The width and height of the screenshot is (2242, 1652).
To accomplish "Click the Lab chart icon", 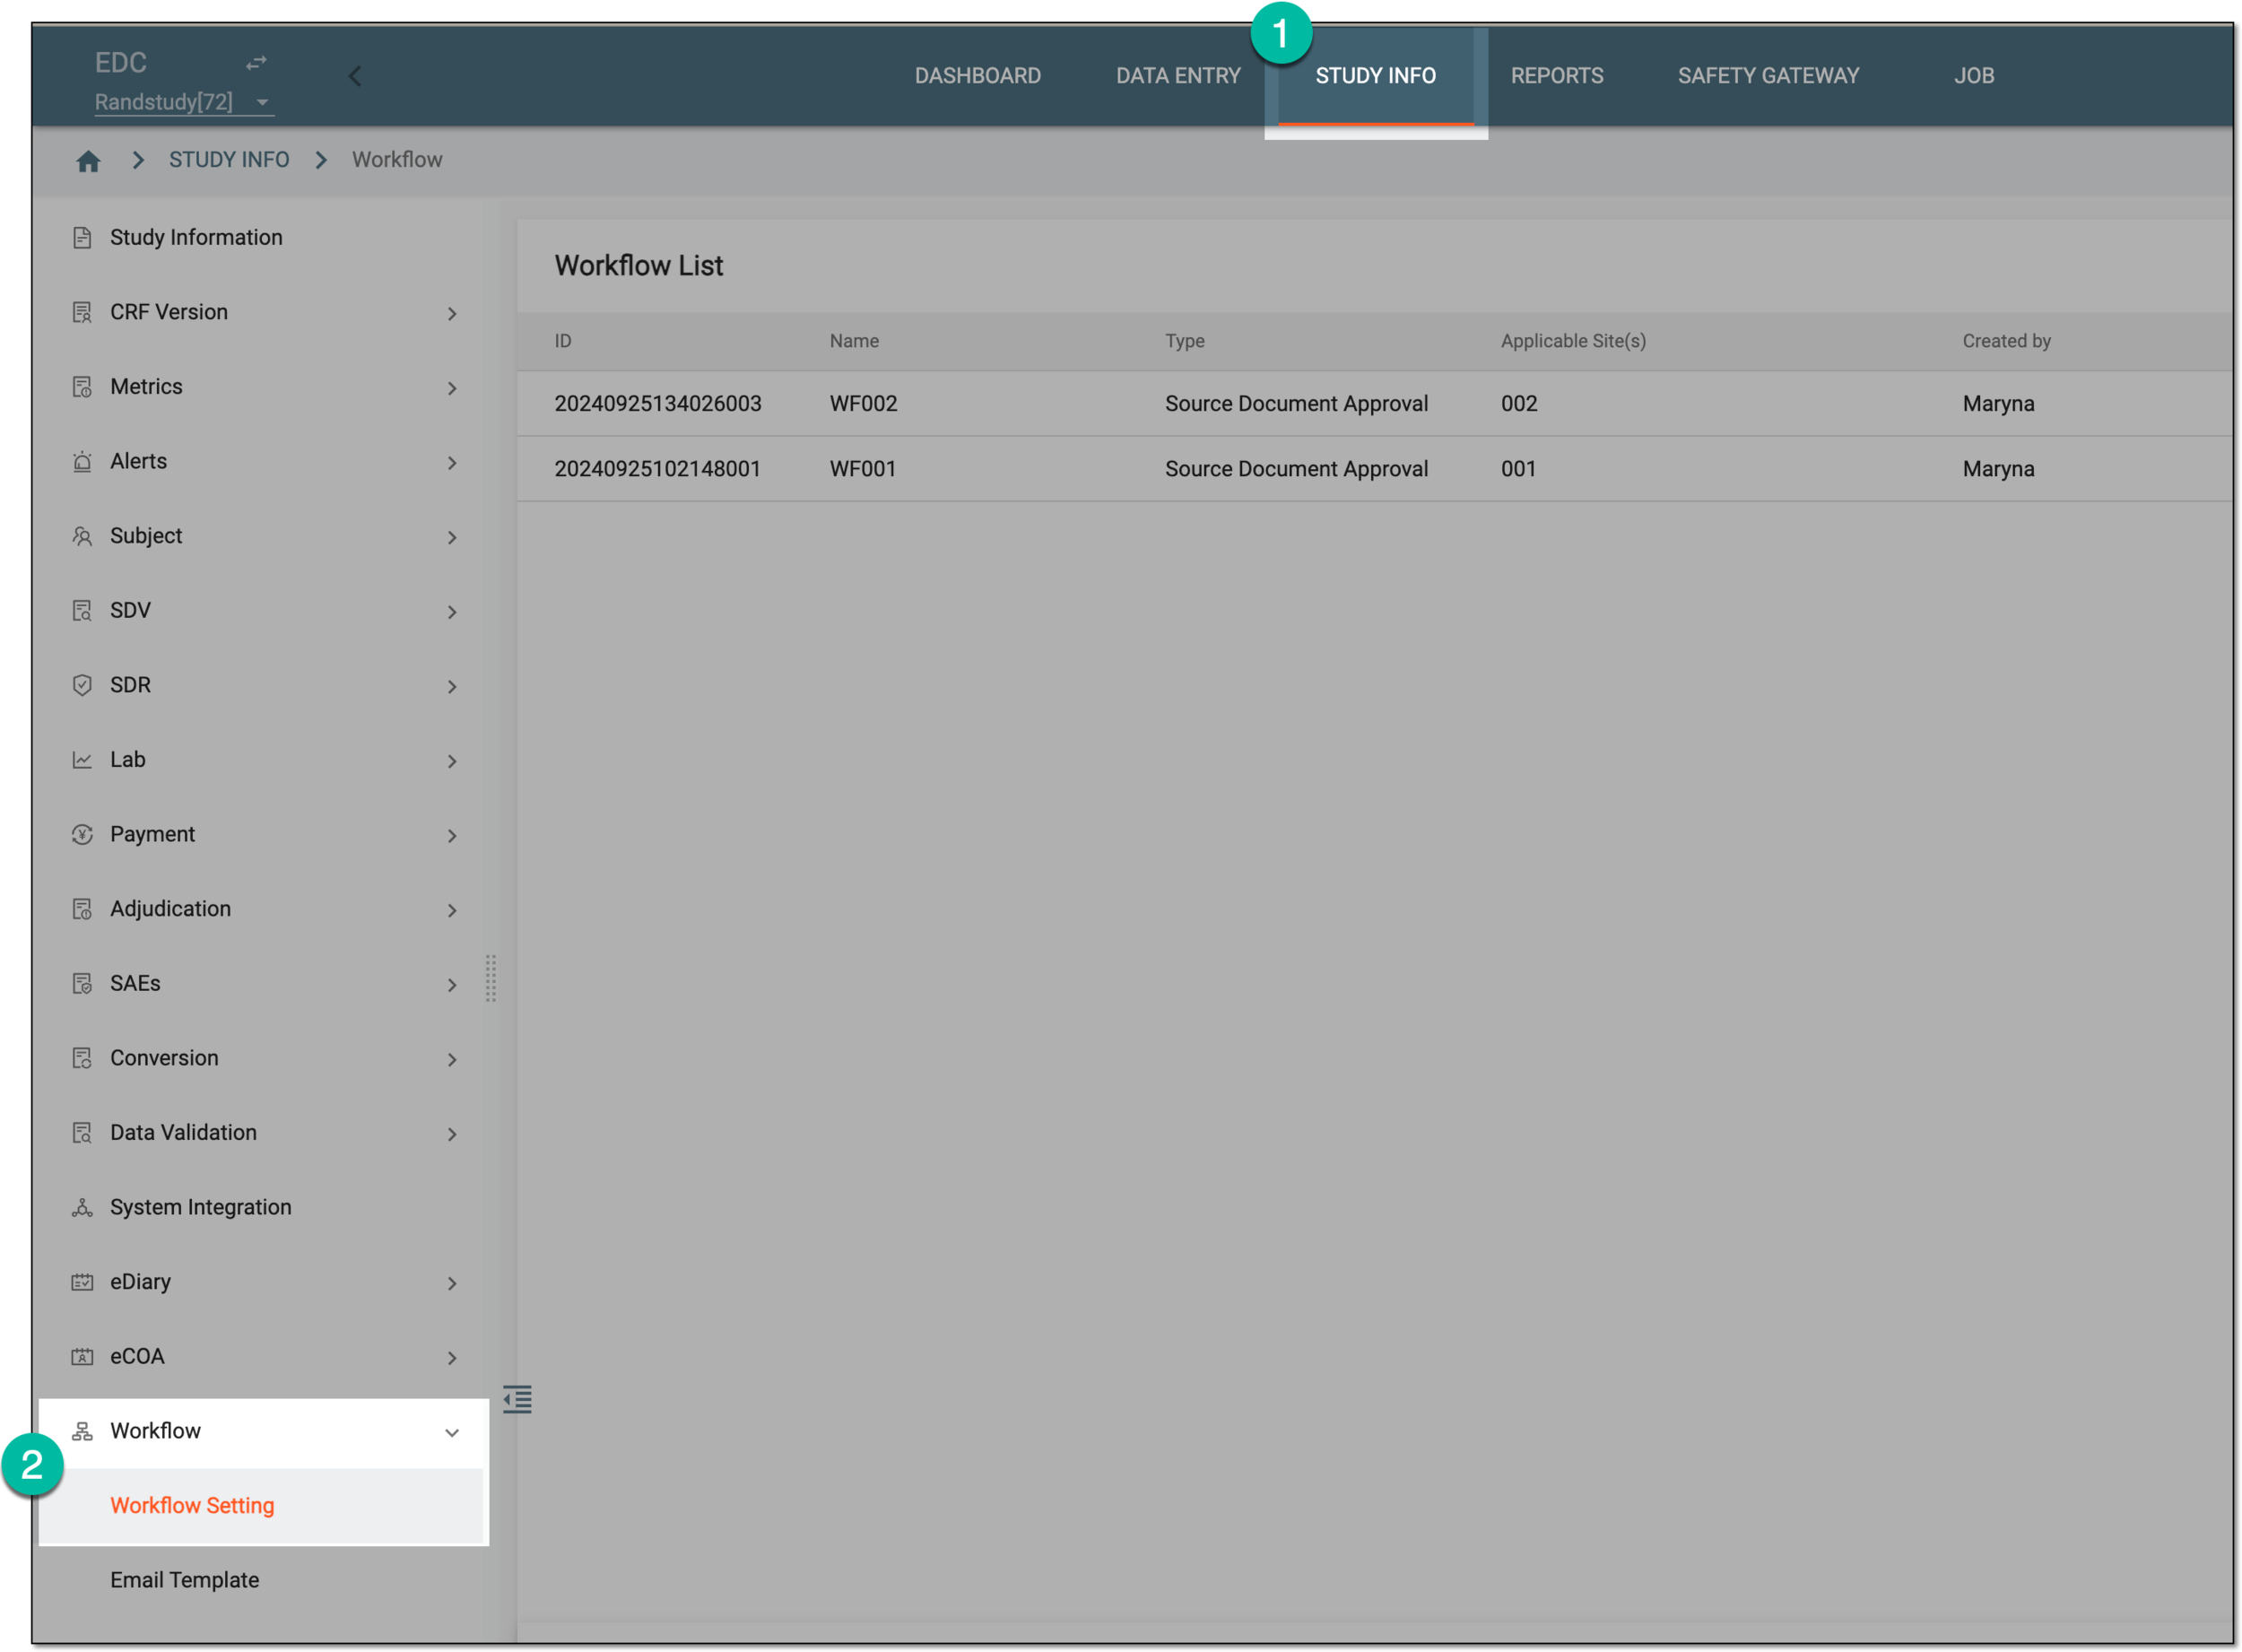I will point(82,760).
